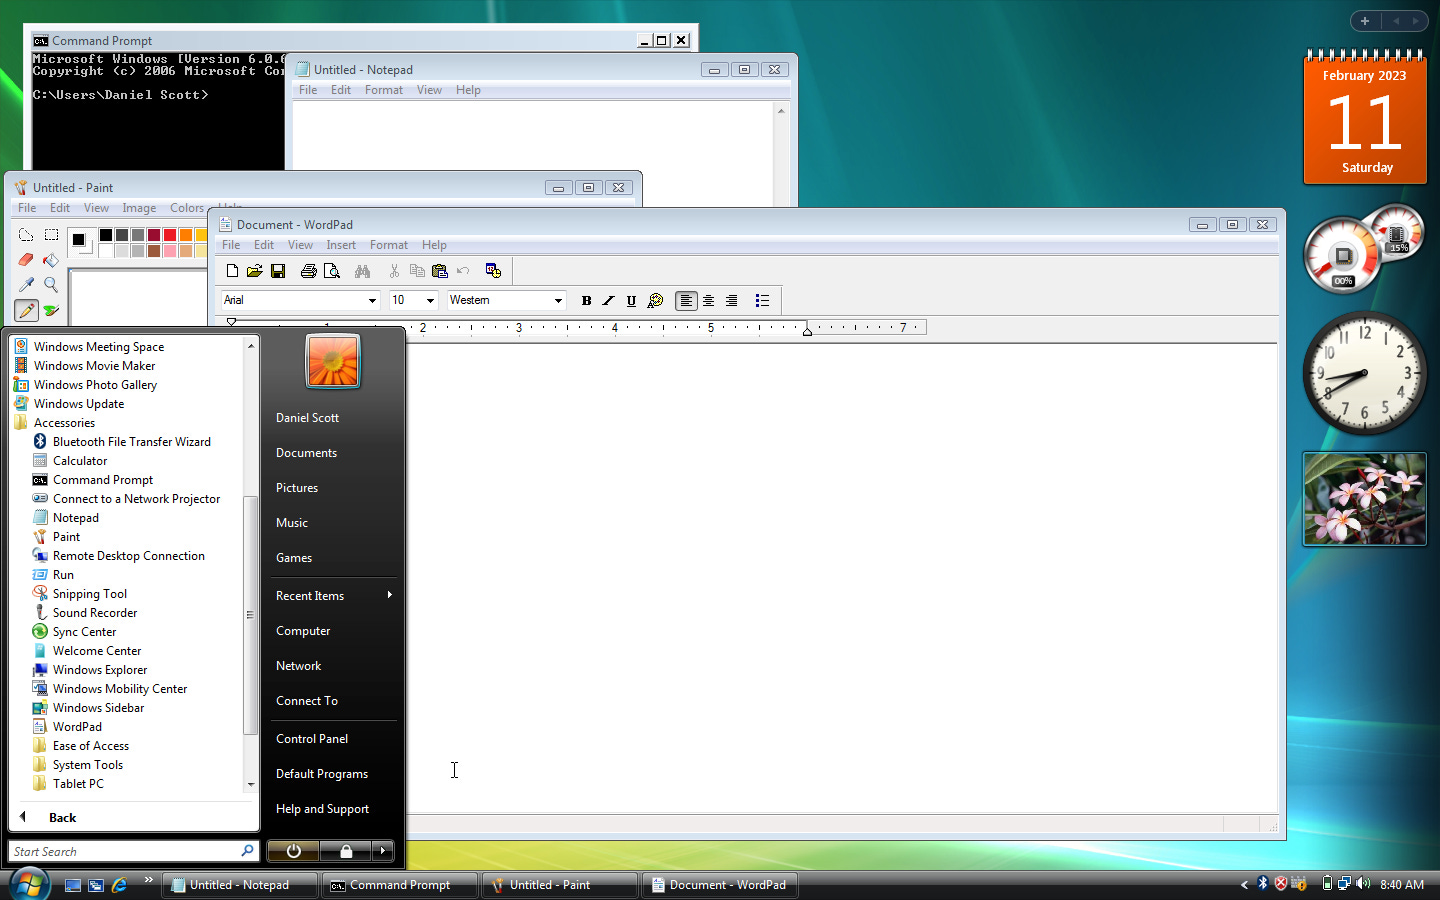Select the Magnifier tool in Paint
1440x900 pixels.
pyautogui.click(x=51, y=285)
